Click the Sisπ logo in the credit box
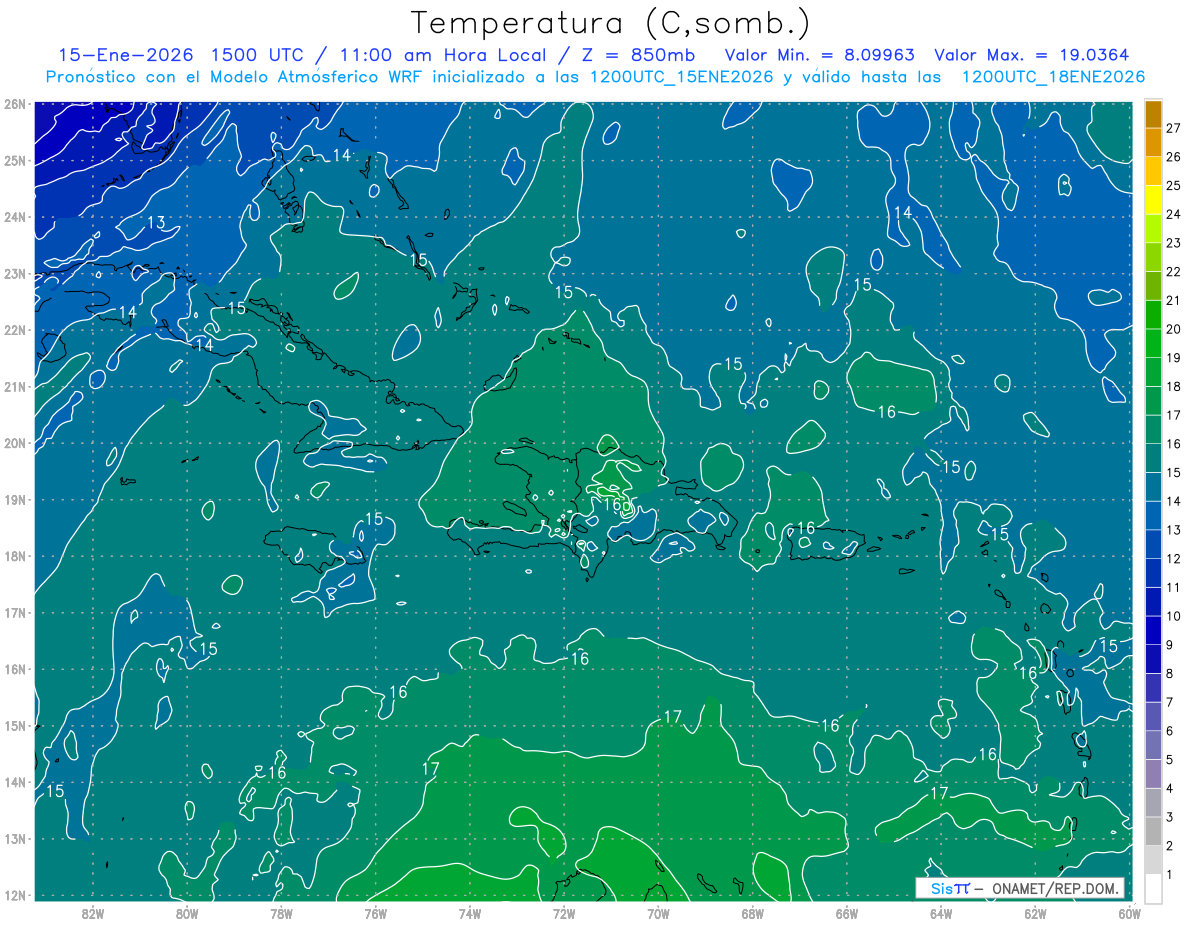The height and width of the screenshot is (927, 1200). click(950, 888)
